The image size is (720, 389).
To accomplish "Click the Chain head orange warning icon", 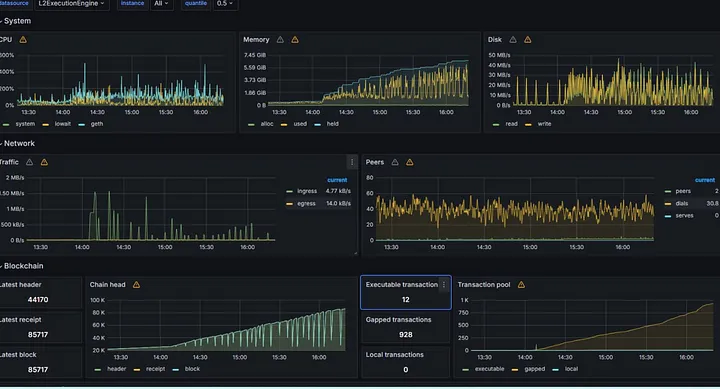I will pyautogui.click(x=136, y=285).
